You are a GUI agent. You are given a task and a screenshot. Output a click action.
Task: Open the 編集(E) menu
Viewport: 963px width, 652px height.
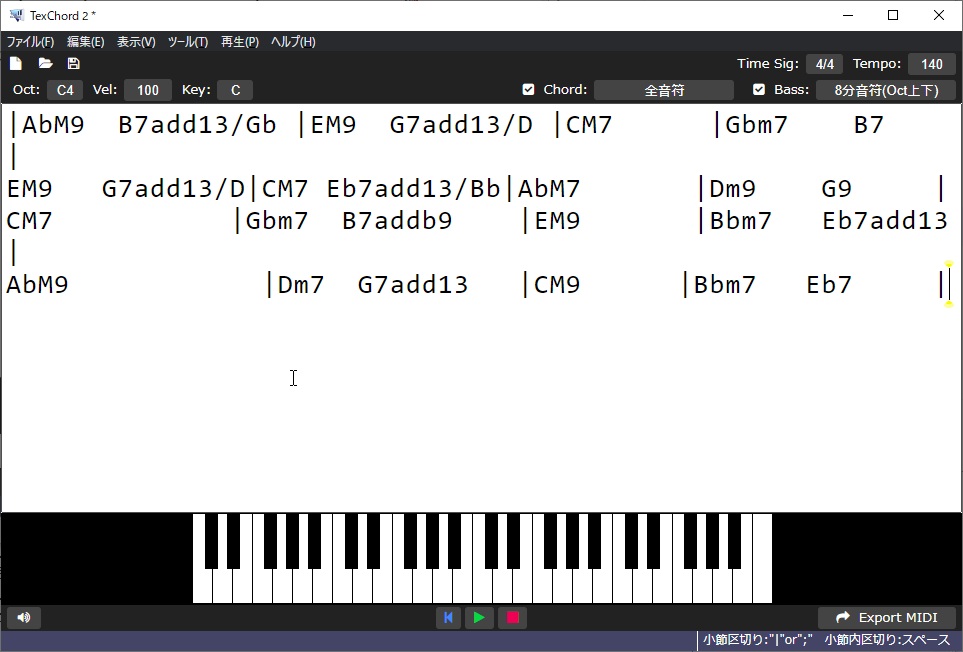85,42
